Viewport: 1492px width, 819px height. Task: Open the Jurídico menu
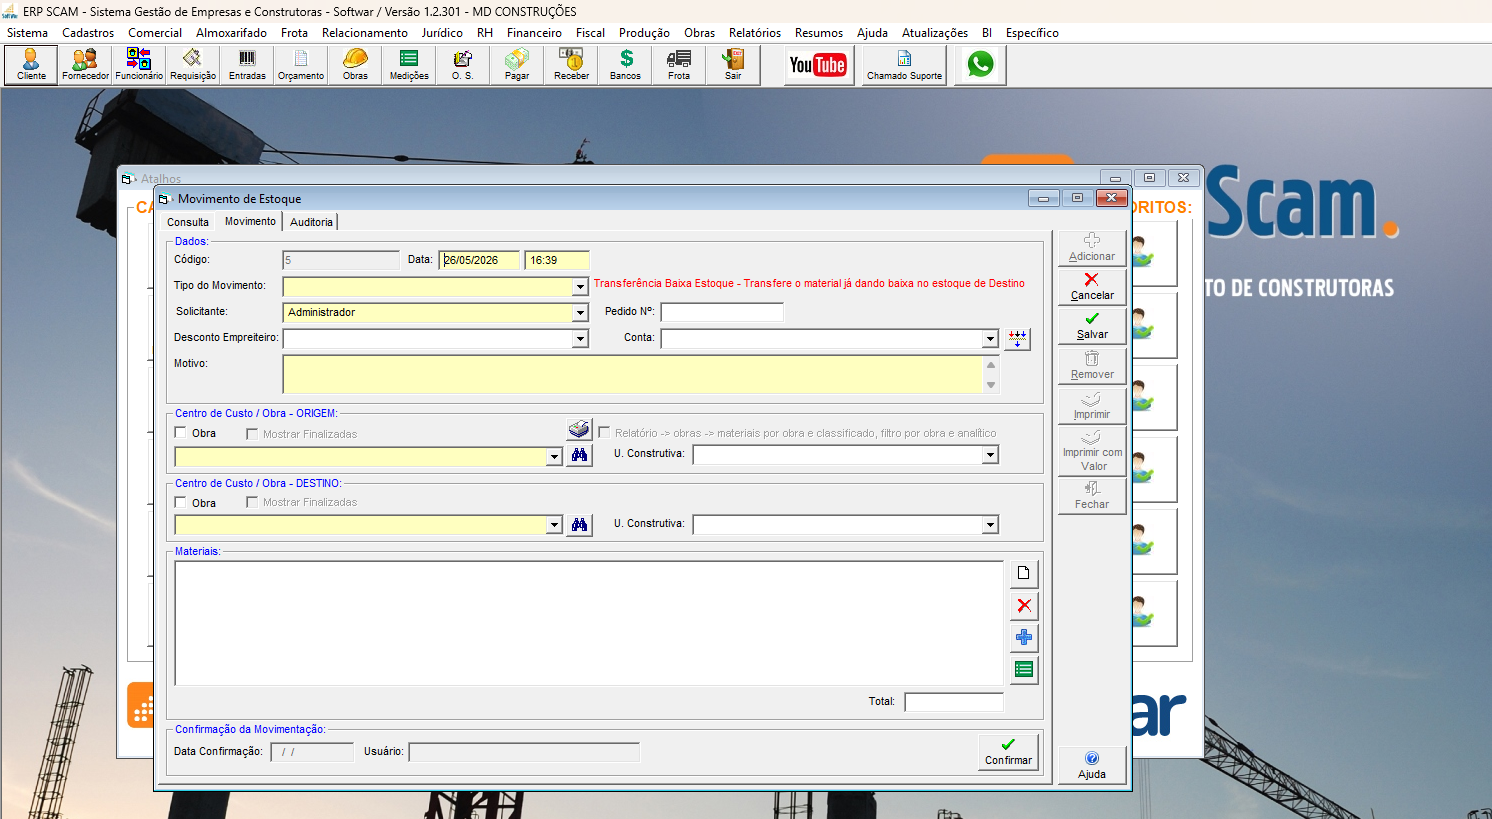(x=442, y=33)
